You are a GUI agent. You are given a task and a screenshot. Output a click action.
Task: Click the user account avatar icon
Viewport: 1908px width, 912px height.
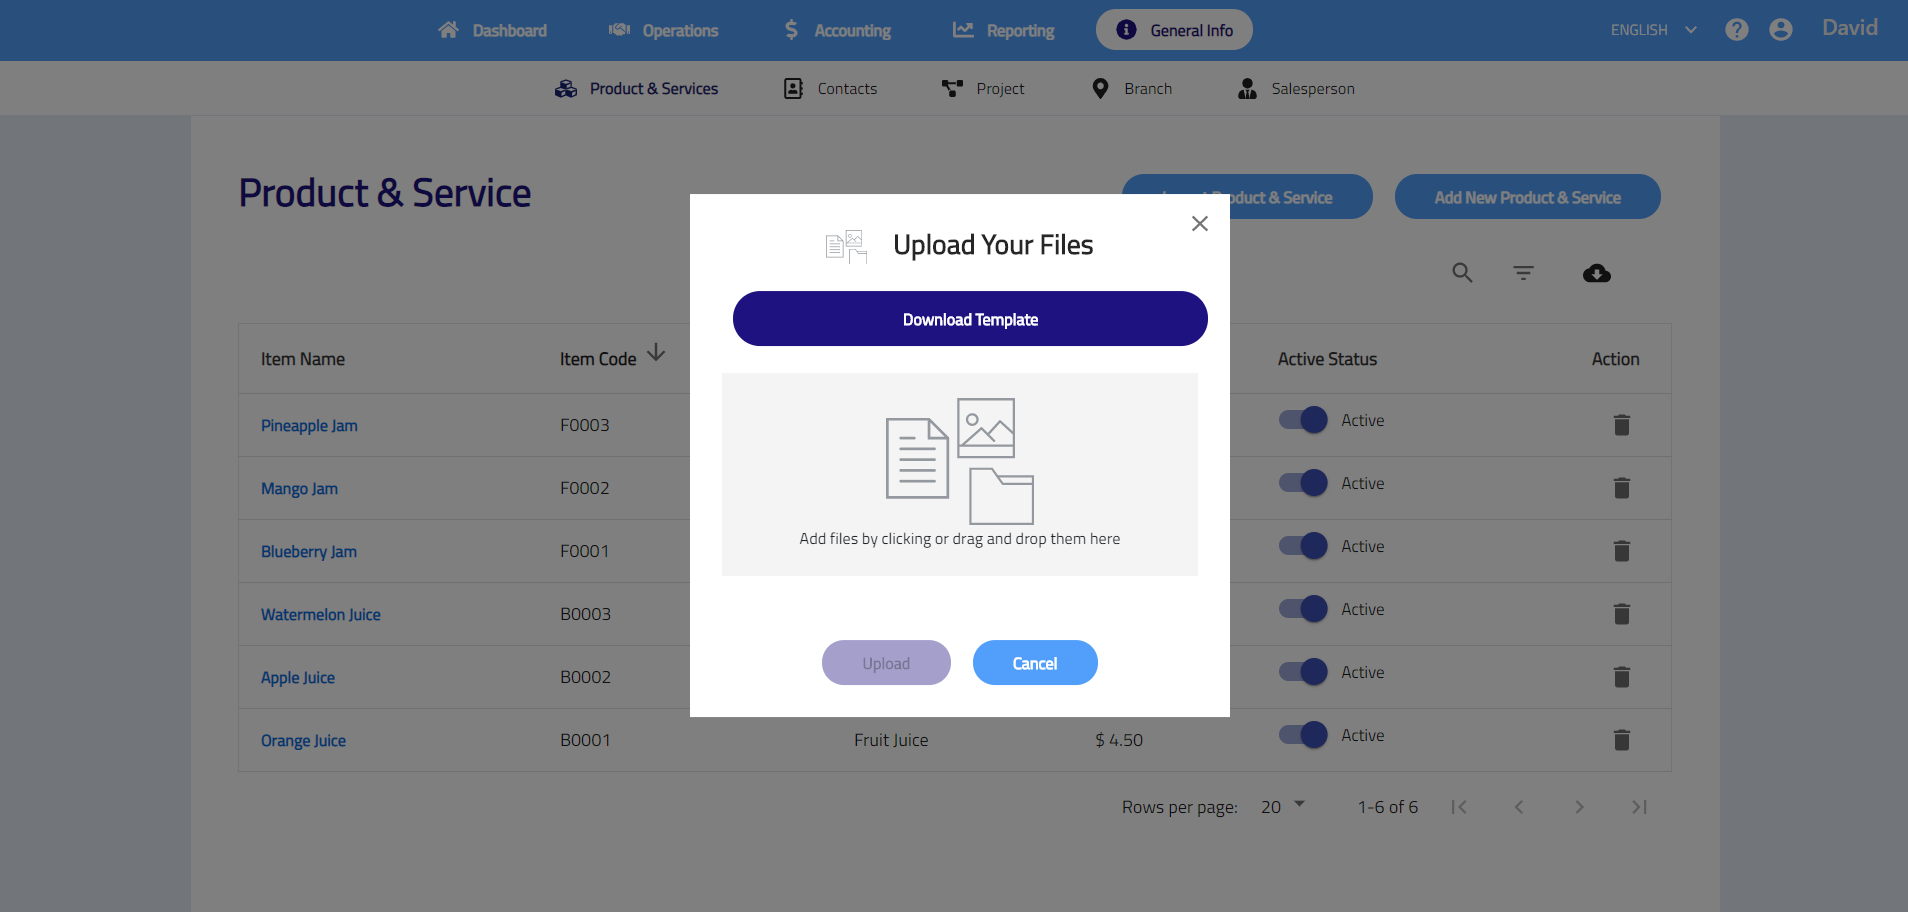pos(1780,30)
